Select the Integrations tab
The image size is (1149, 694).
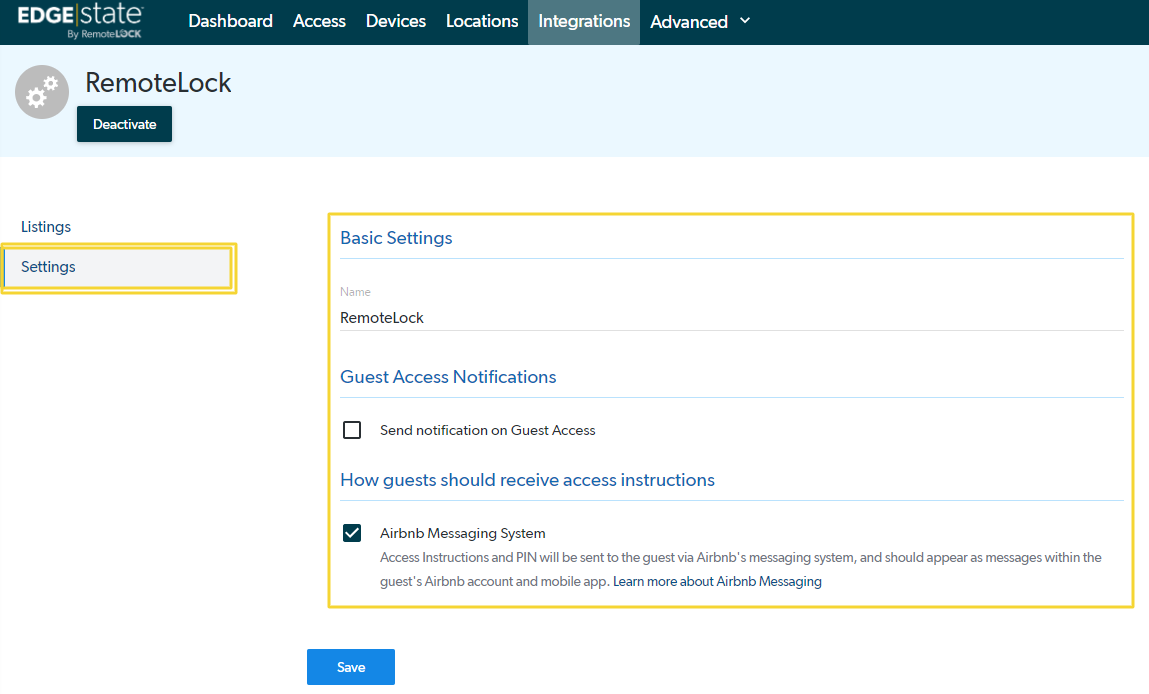point(584,21)
